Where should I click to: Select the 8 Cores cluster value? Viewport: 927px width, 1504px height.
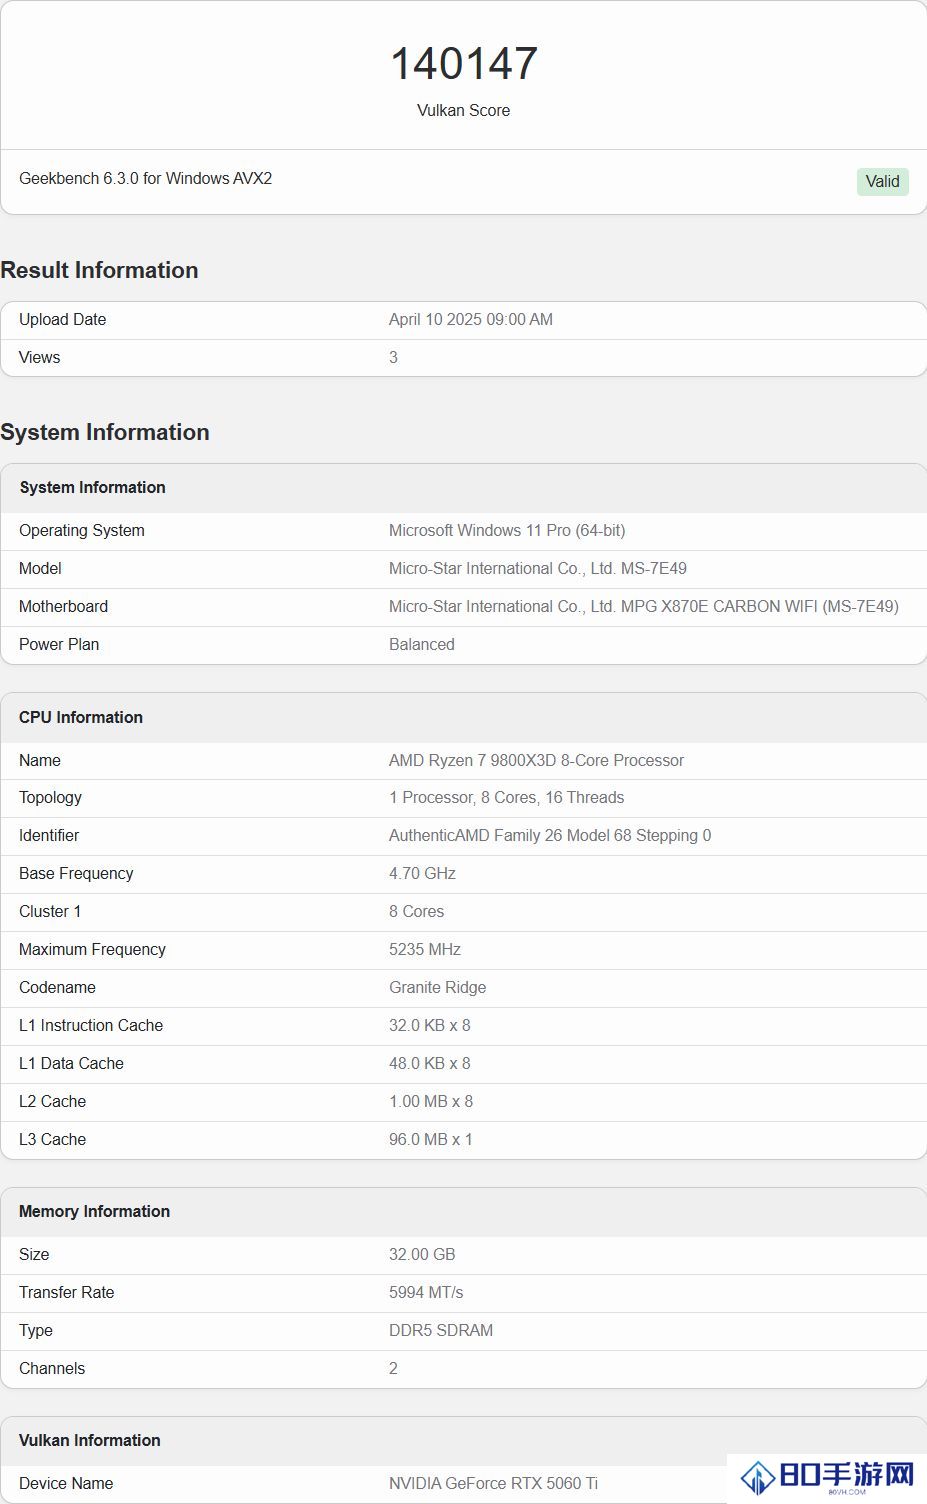[416, 911]
